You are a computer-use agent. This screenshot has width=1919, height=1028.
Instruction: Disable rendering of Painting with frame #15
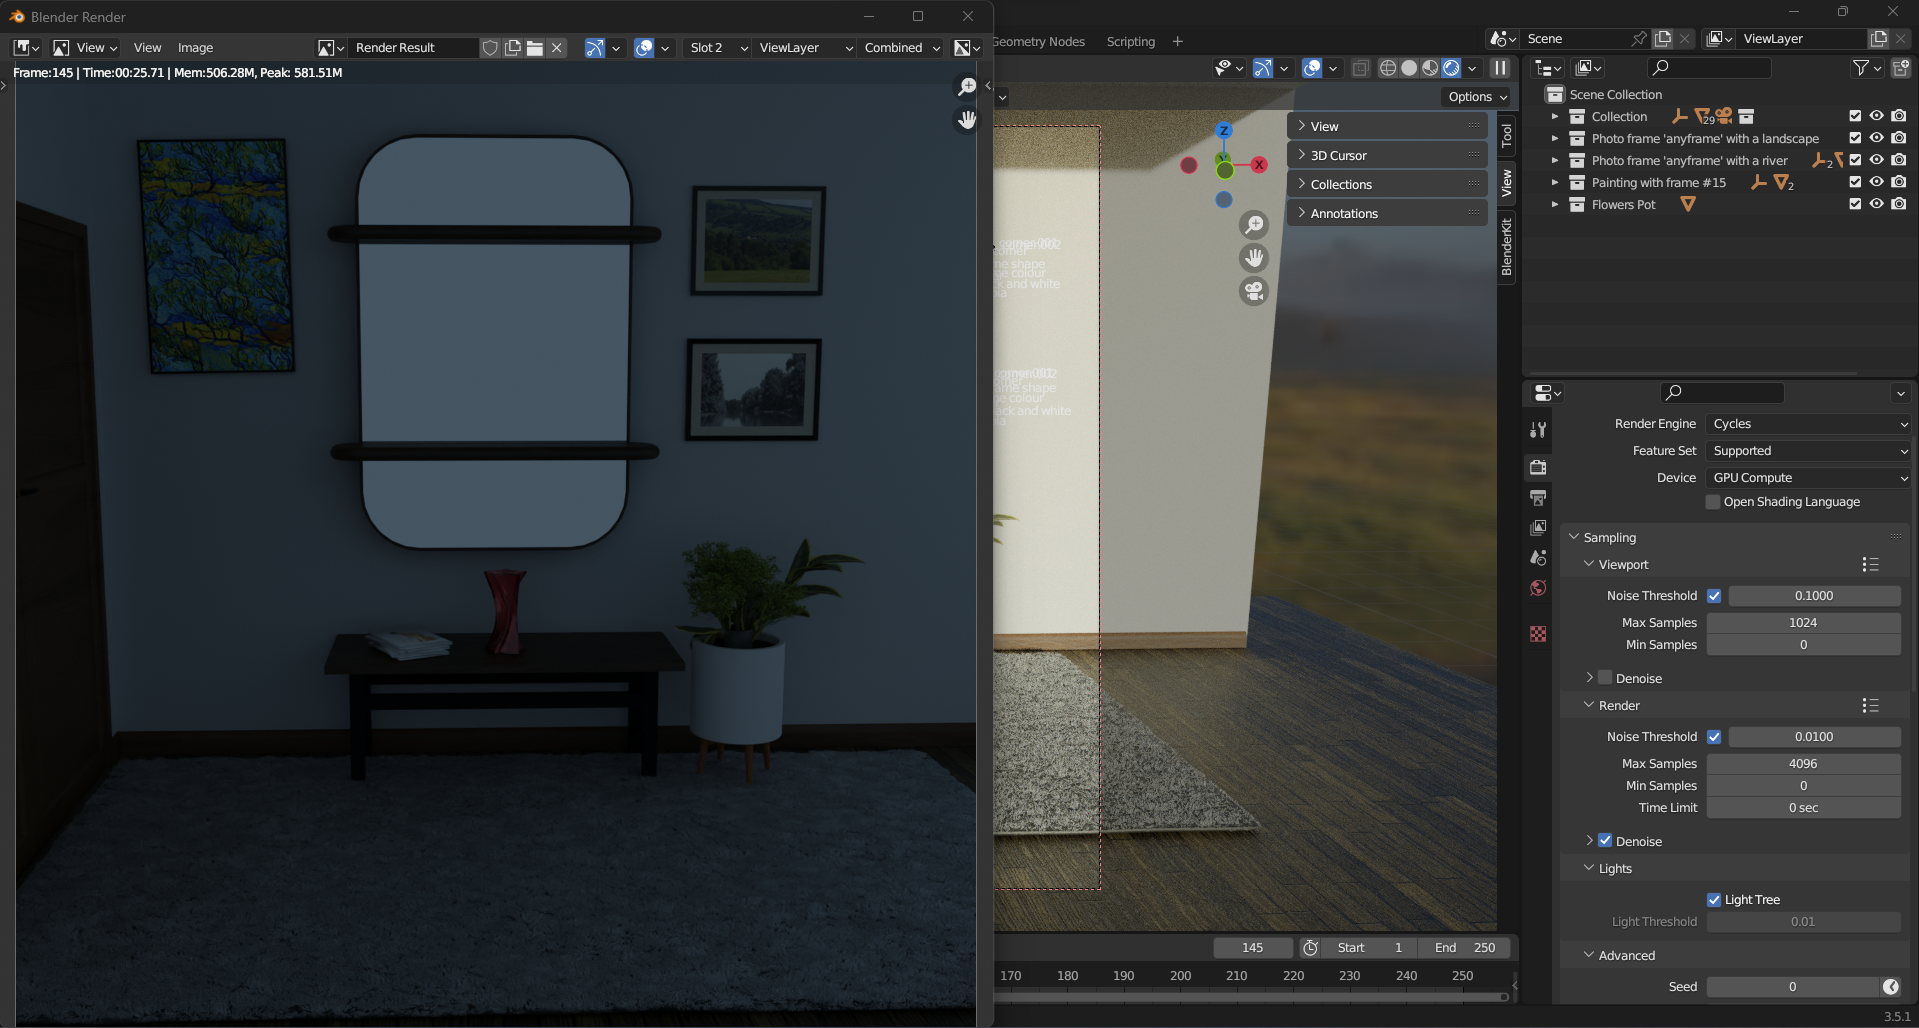pyautogui.click(x=1899, y=182)
